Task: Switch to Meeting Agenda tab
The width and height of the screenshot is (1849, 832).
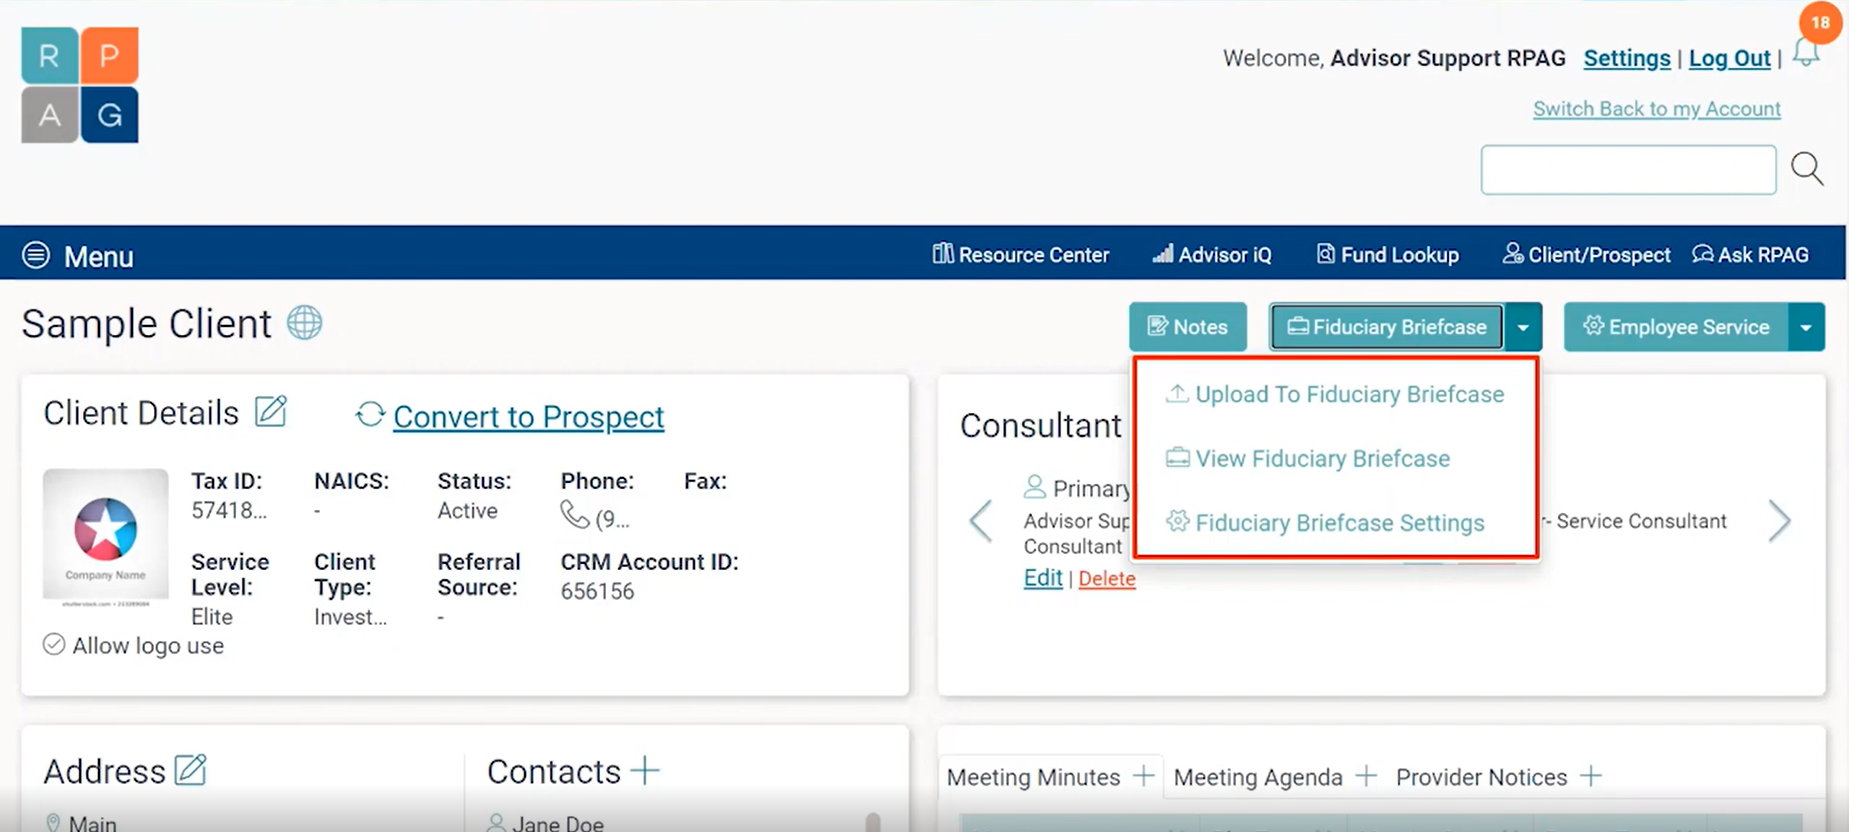Action: (x=1258, y=777)
